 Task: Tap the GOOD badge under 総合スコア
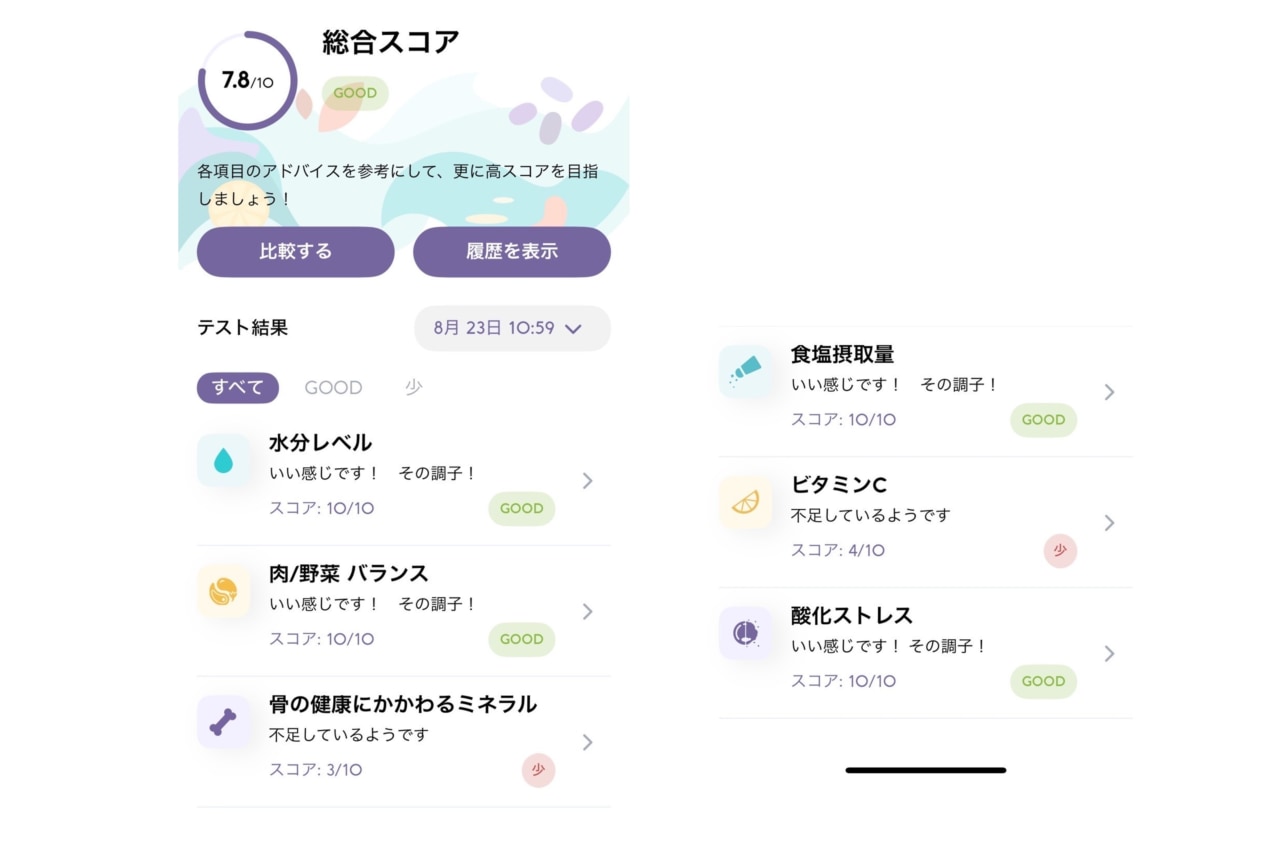355,93
